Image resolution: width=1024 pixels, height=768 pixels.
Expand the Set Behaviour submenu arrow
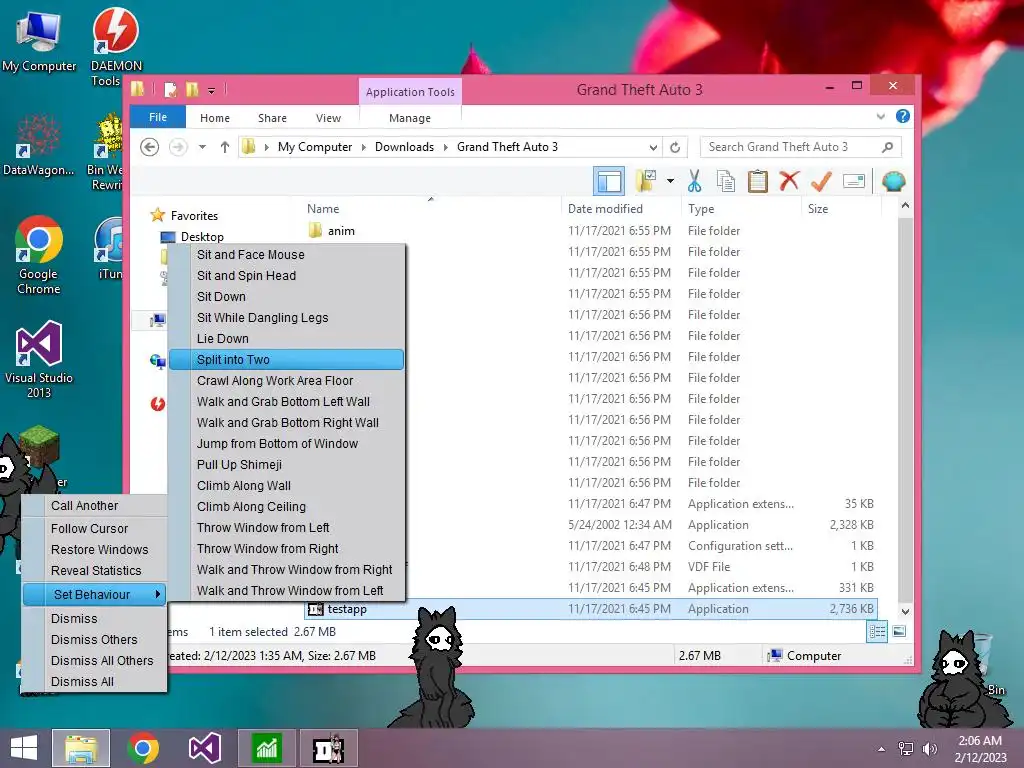(x=157, y=594)
